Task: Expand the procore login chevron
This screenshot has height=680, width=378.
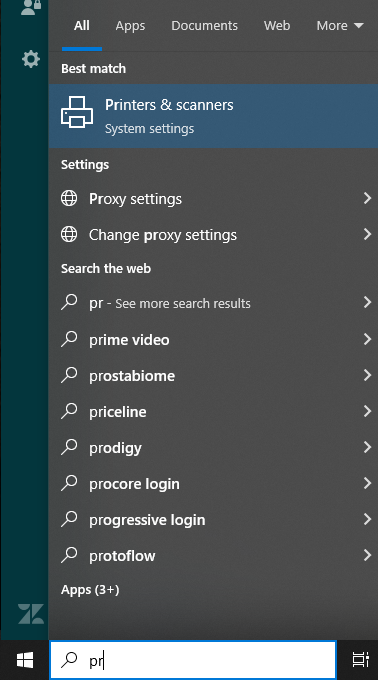Action: [x=367, y=483]
